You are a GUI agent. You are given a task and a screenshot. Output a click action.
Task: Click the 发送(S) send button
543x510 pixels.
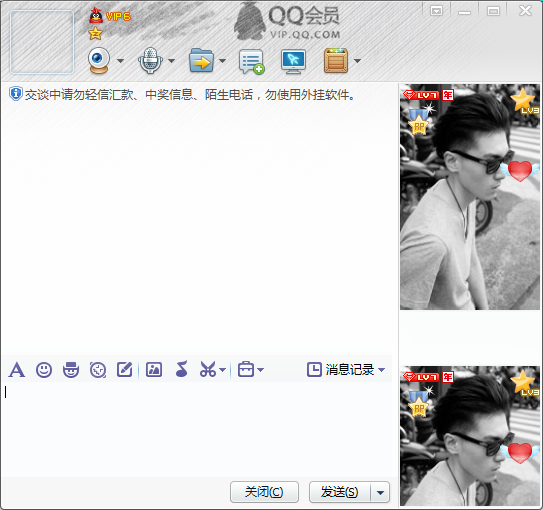[x=340, y=492]
